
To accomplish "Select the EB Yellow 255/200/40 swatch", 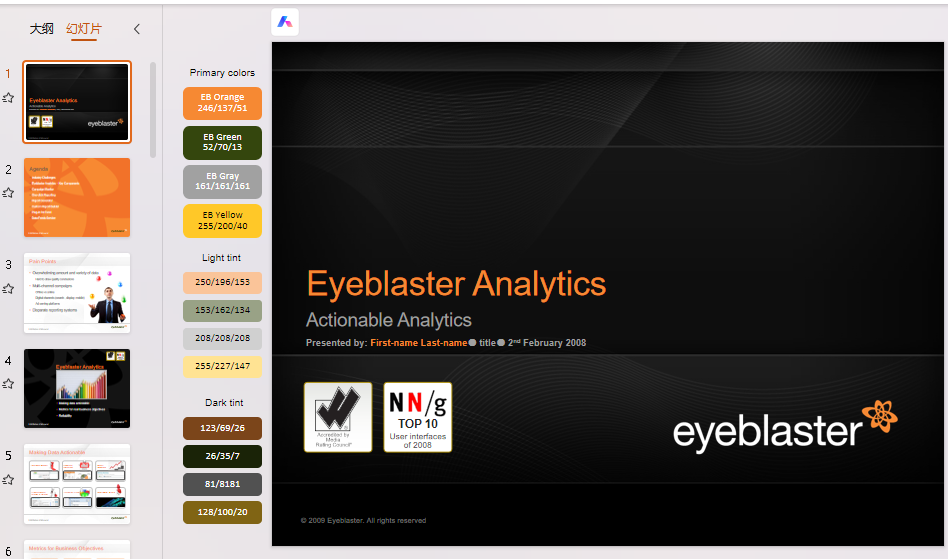I will point(222,221).
